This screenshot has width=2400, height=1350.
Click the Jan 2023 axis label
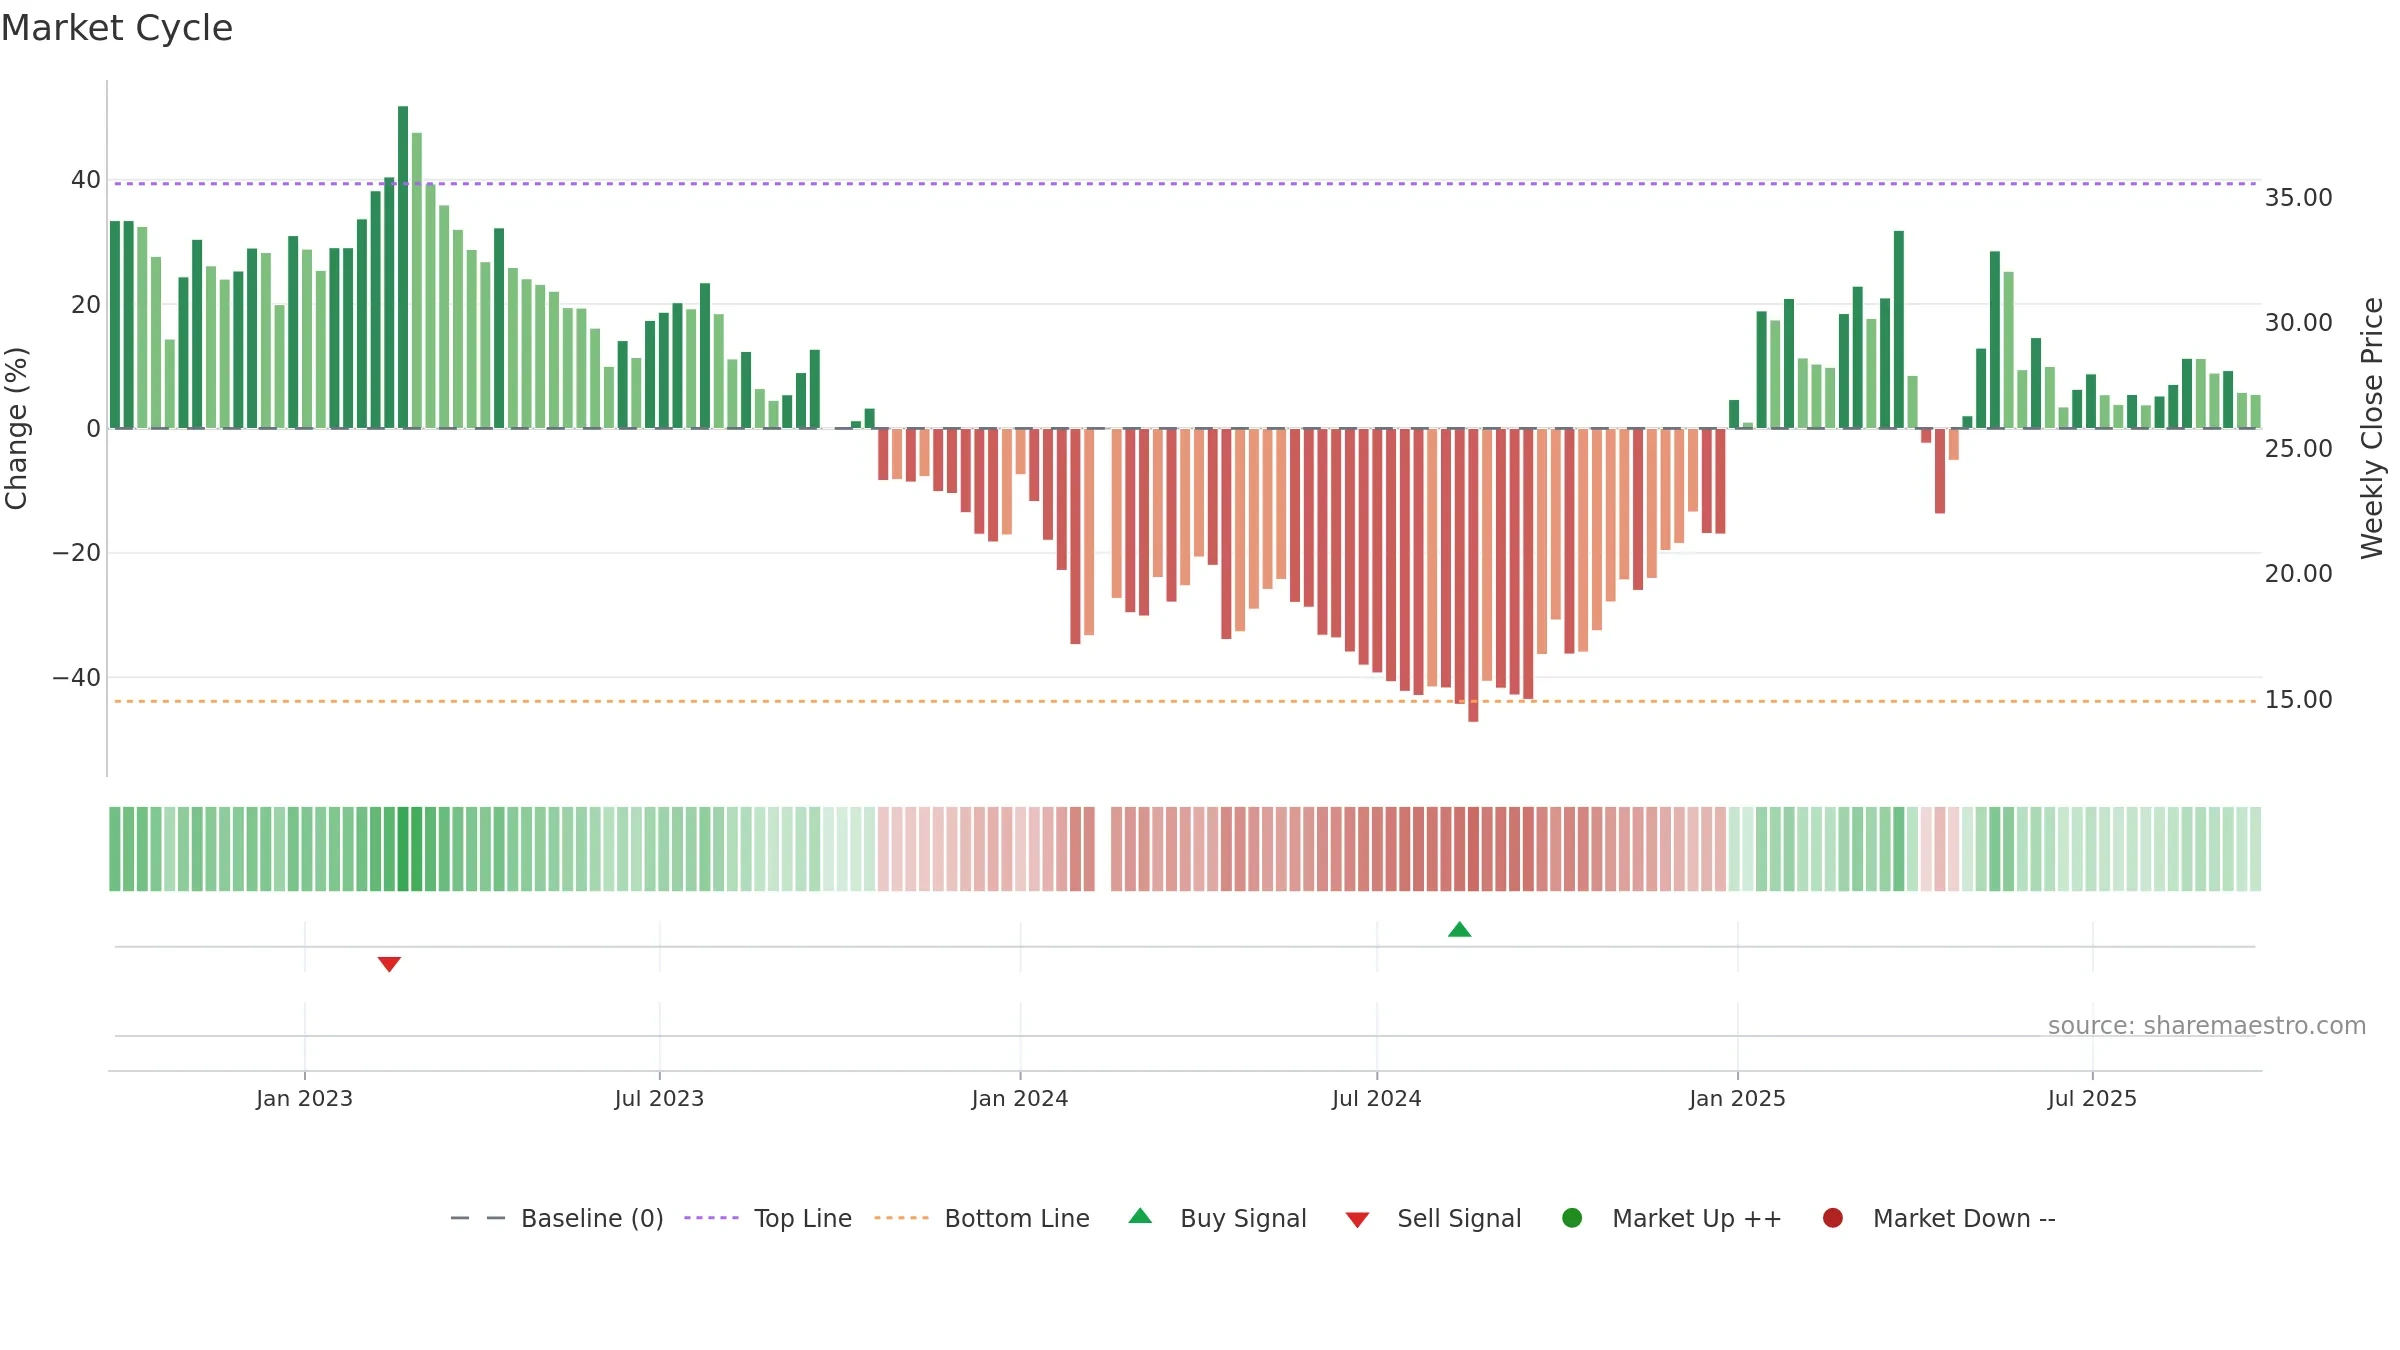pos(304,1098)
